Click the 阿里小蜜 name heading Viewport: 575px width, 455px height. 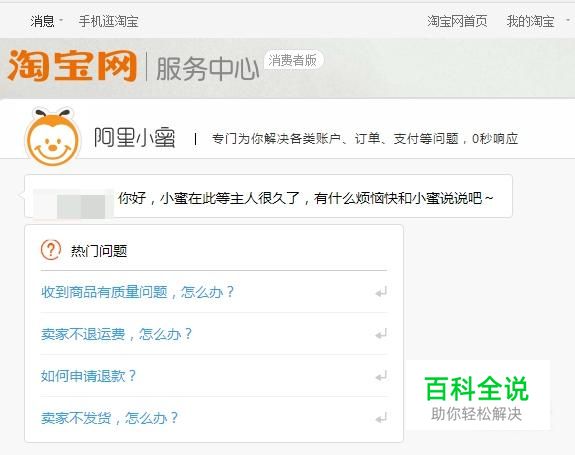pos(135,137)
